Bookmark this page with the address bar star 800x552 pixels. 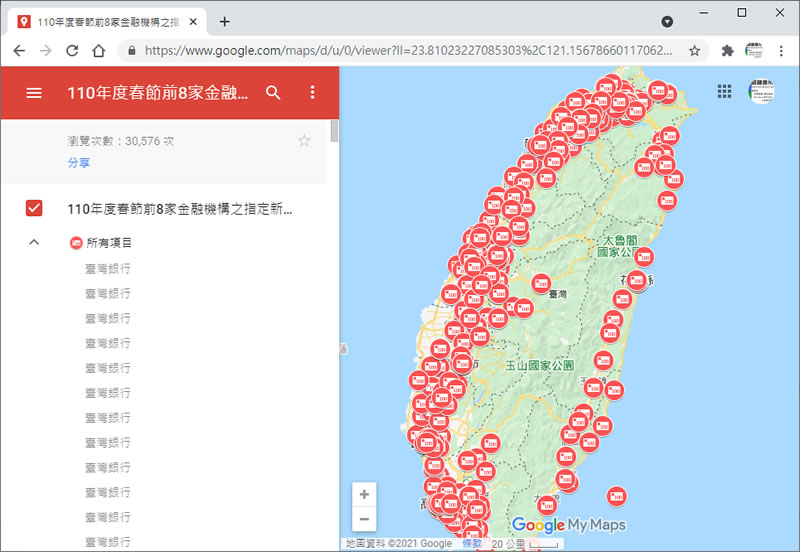[694, 51]
